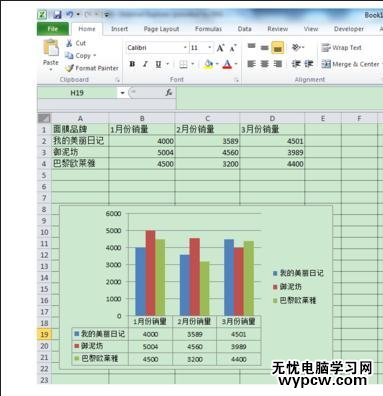This screenshot has height=396, width=383.
Task: Click the blue legend swatch for 我的美丽日记
Action: pyautogui.click(x=275, y=273)
